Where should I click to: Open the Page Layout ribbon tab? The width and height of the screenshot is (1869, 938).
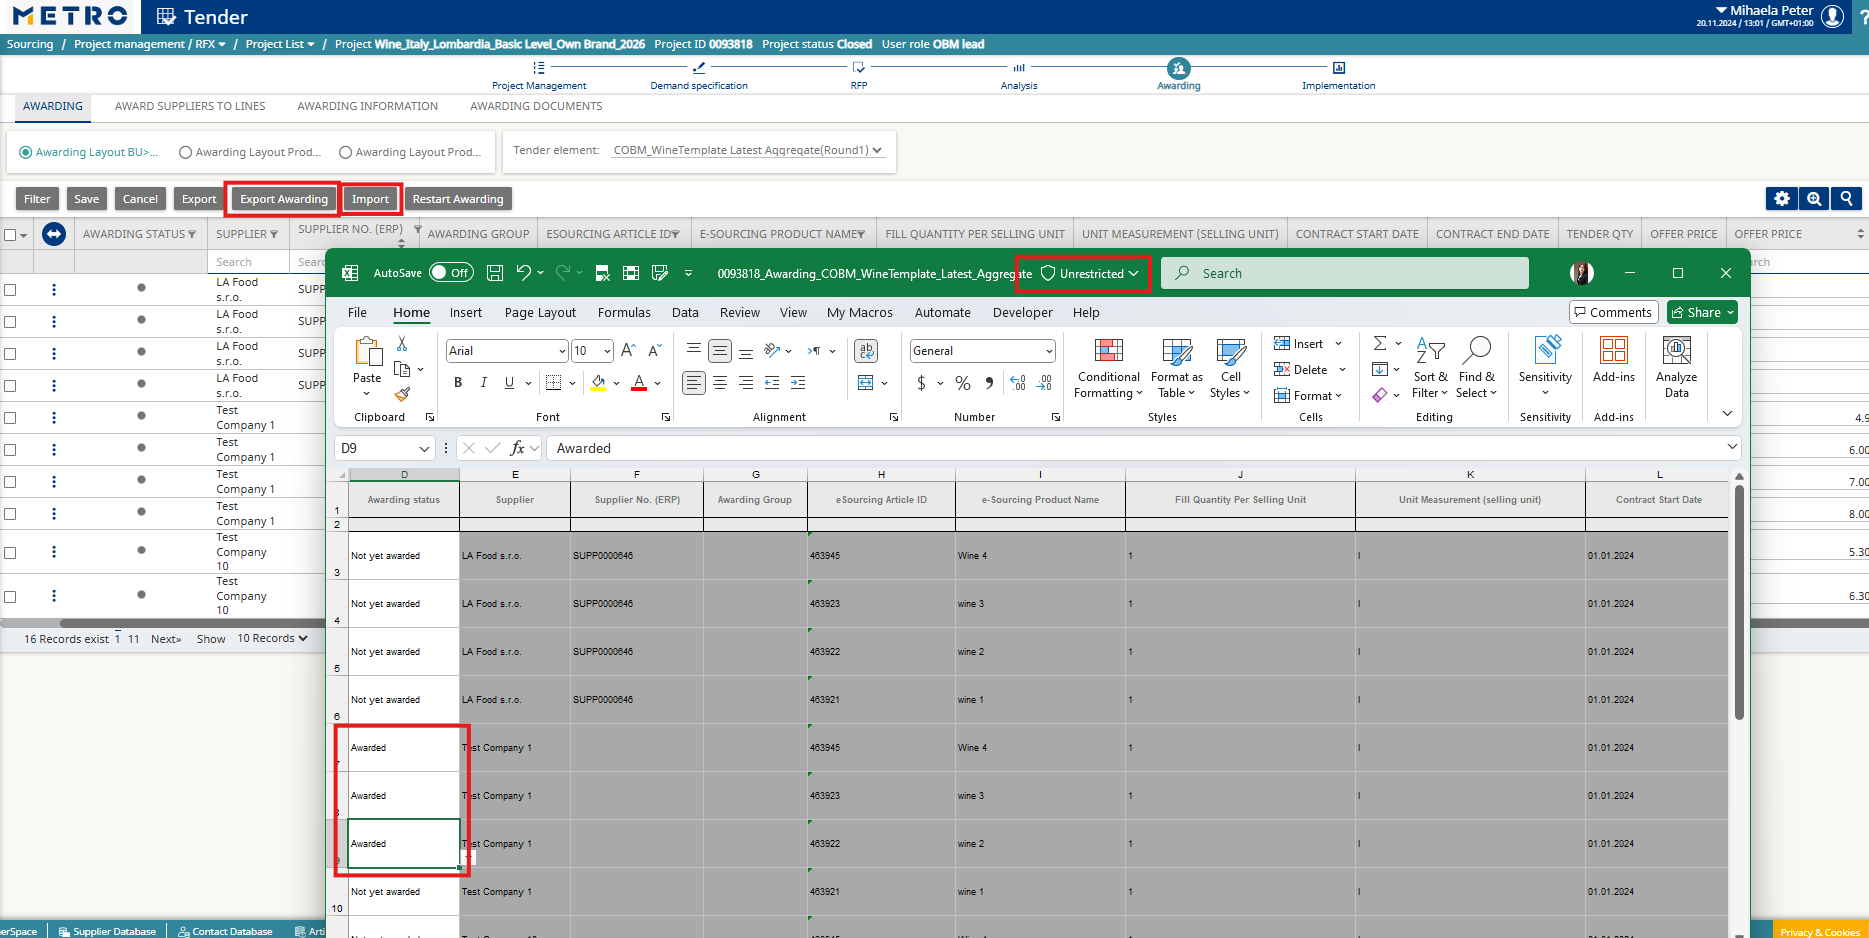540,313
